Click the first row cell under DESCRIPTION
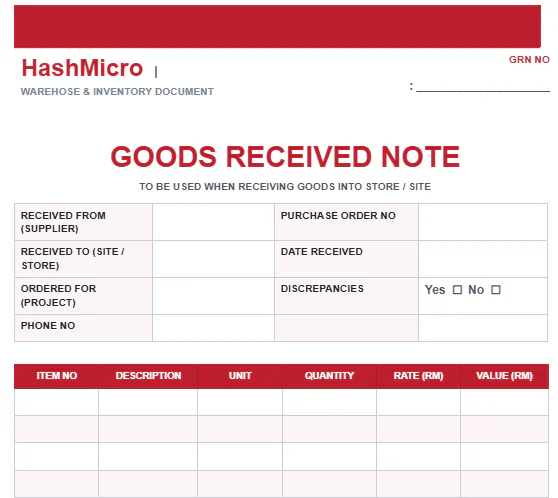This screenshot has height=498, width=558. click(x=148, y=402)
